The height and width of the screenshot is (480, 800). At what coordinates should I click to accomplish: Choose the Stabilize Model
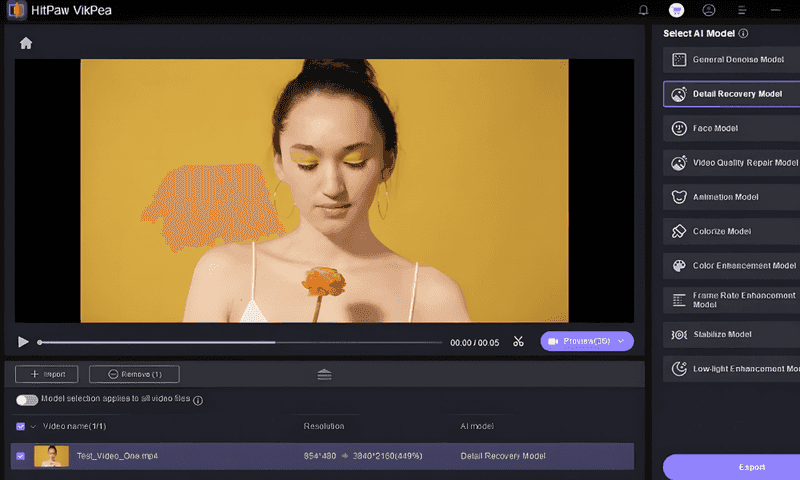[x=732, y=334]
